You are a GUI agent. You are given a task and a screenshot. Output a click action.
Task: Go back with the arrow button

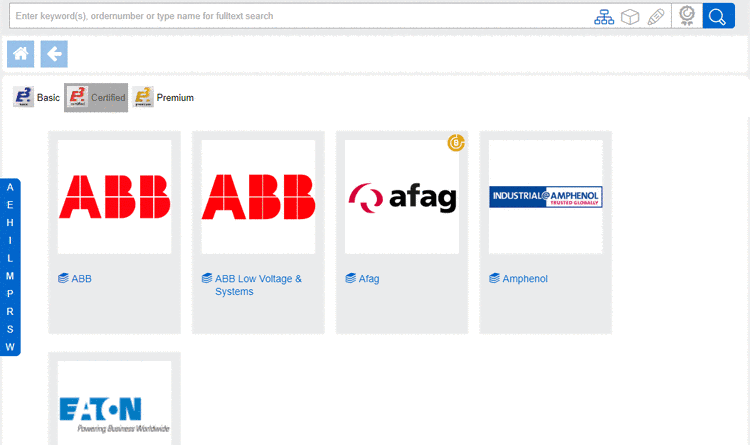click(54, 54)
